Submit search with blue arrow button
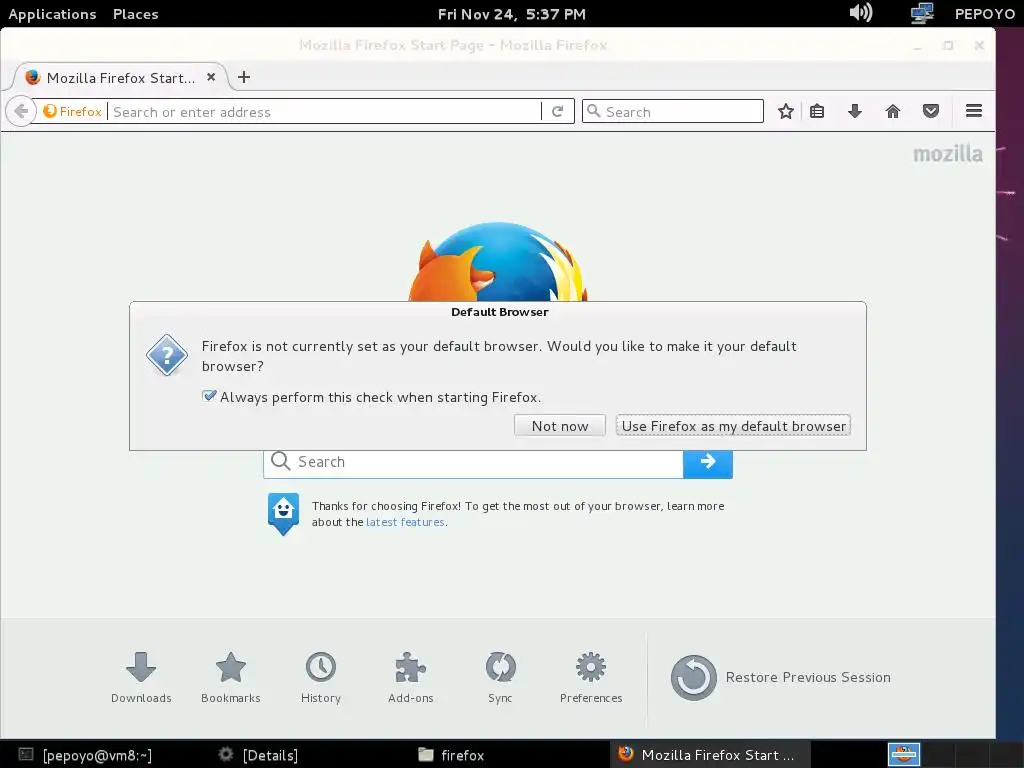The height and width of the screenshot is (768, 1024). pos(708,462)
